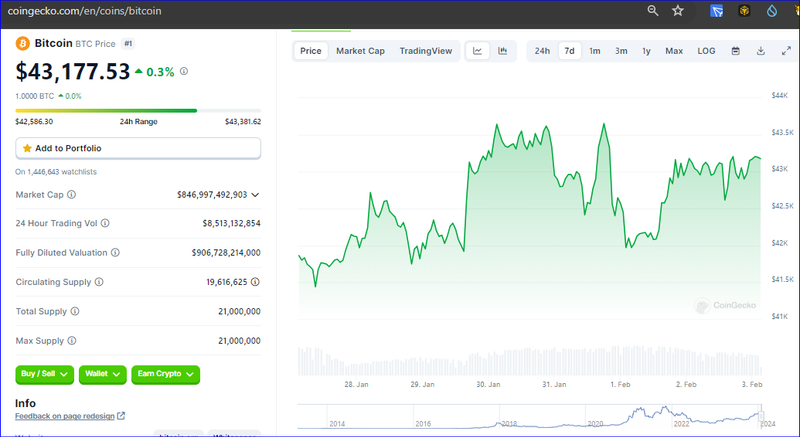The width and height of the screenshot is (800, 437).
Task: Click the $43,177.53 Bitcoin price
Action: click(73, 71)
